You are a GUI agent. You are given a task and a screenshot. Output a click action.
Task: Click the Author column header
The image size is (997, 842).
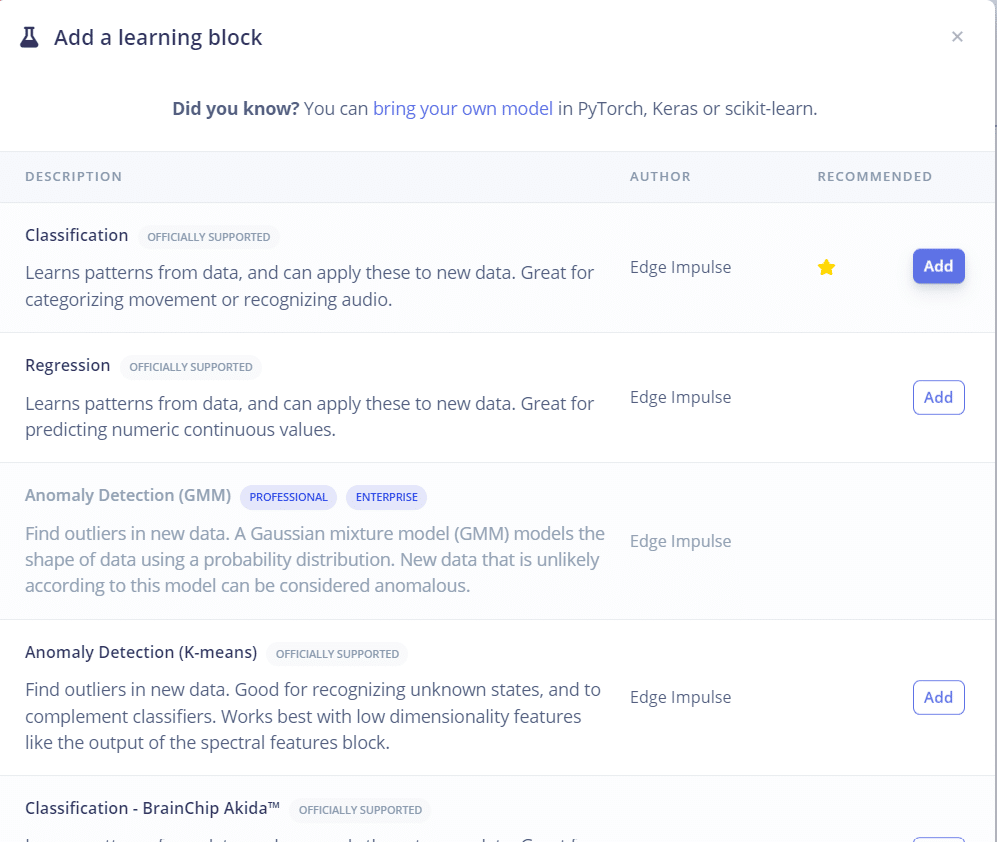[x=660, y=177]
